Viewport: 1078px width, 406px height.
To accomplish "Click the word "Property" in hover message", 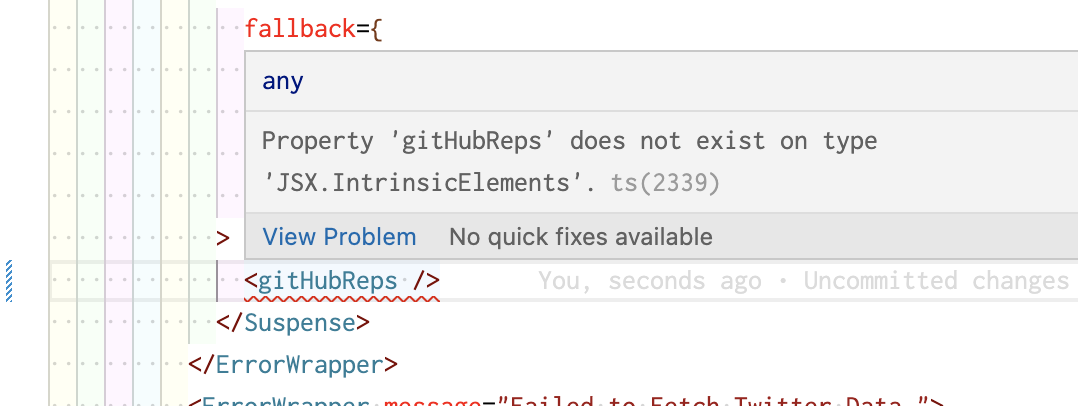I will 318,142.
